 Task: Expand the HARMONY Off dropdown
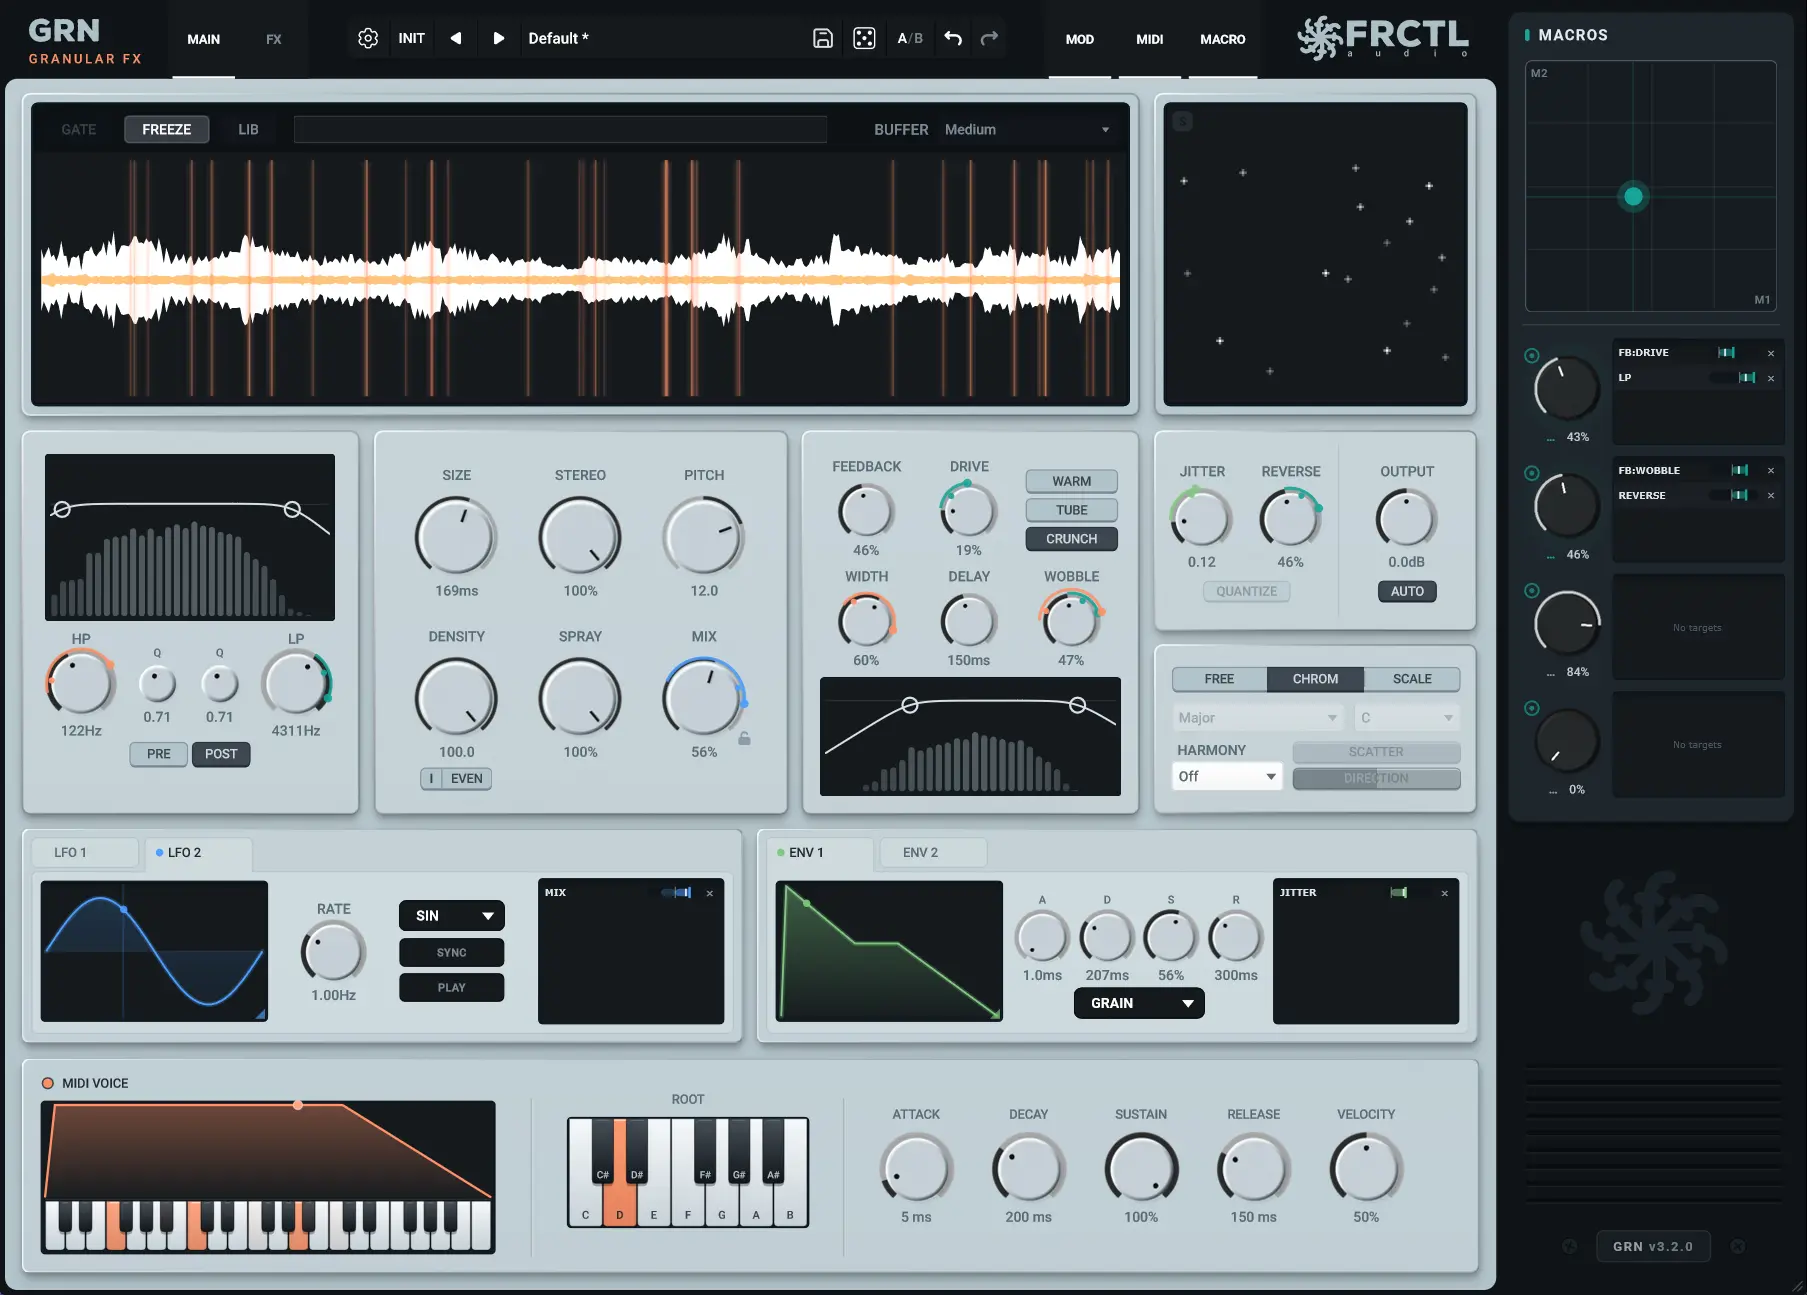[x=1227, y=776]
